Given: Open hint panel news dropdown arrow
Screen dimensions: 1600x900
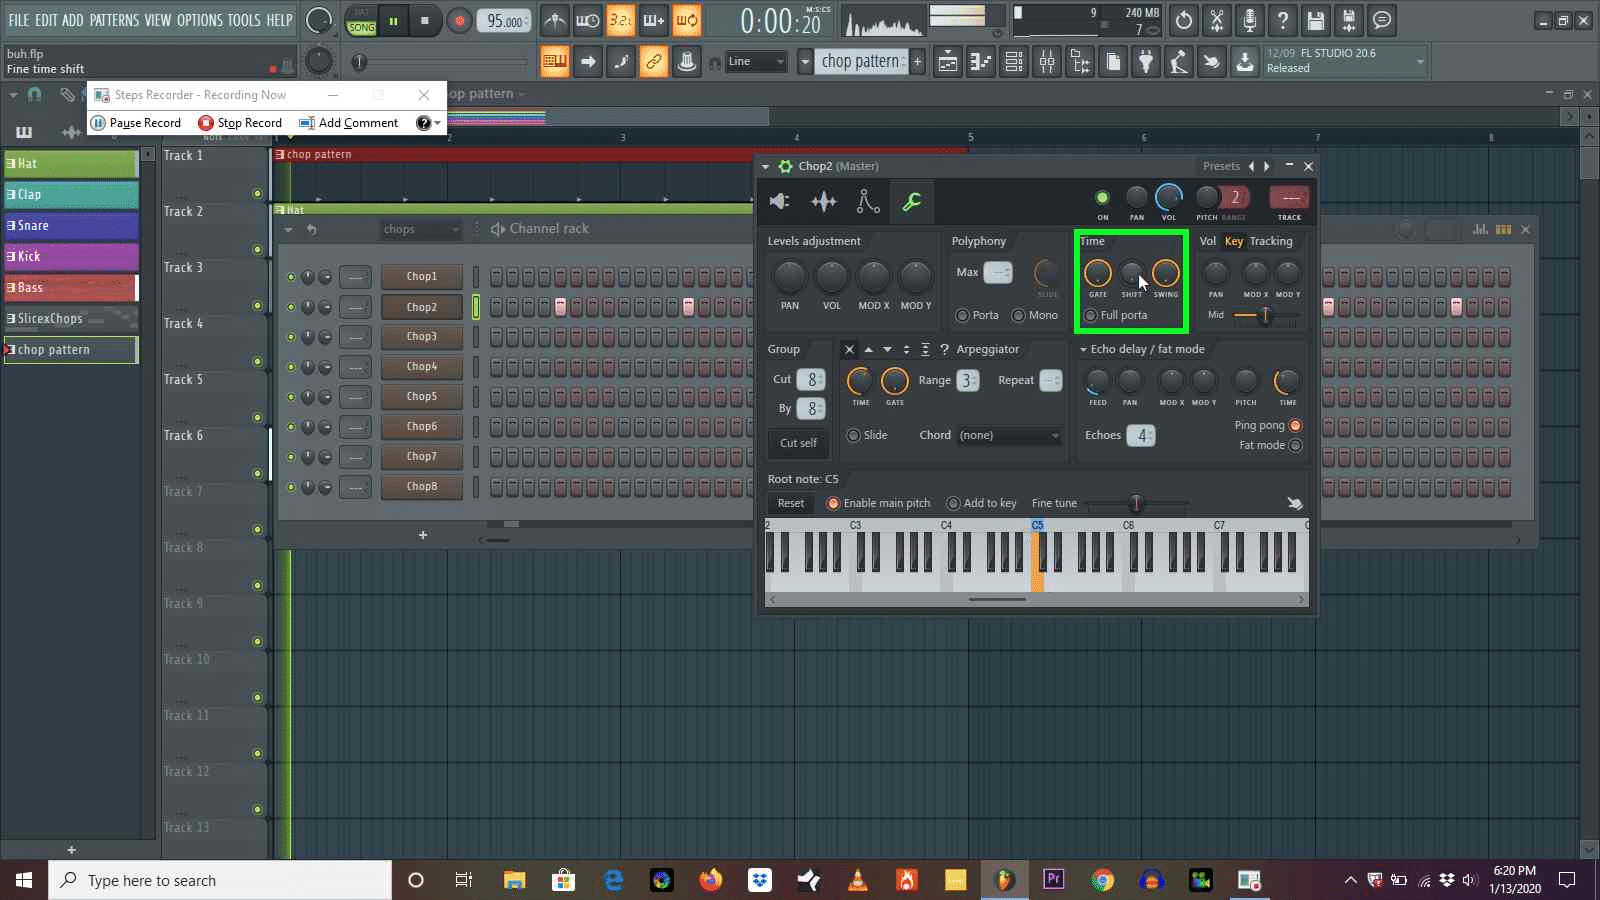Looking at the screenshot, I should click(1420, 62).
